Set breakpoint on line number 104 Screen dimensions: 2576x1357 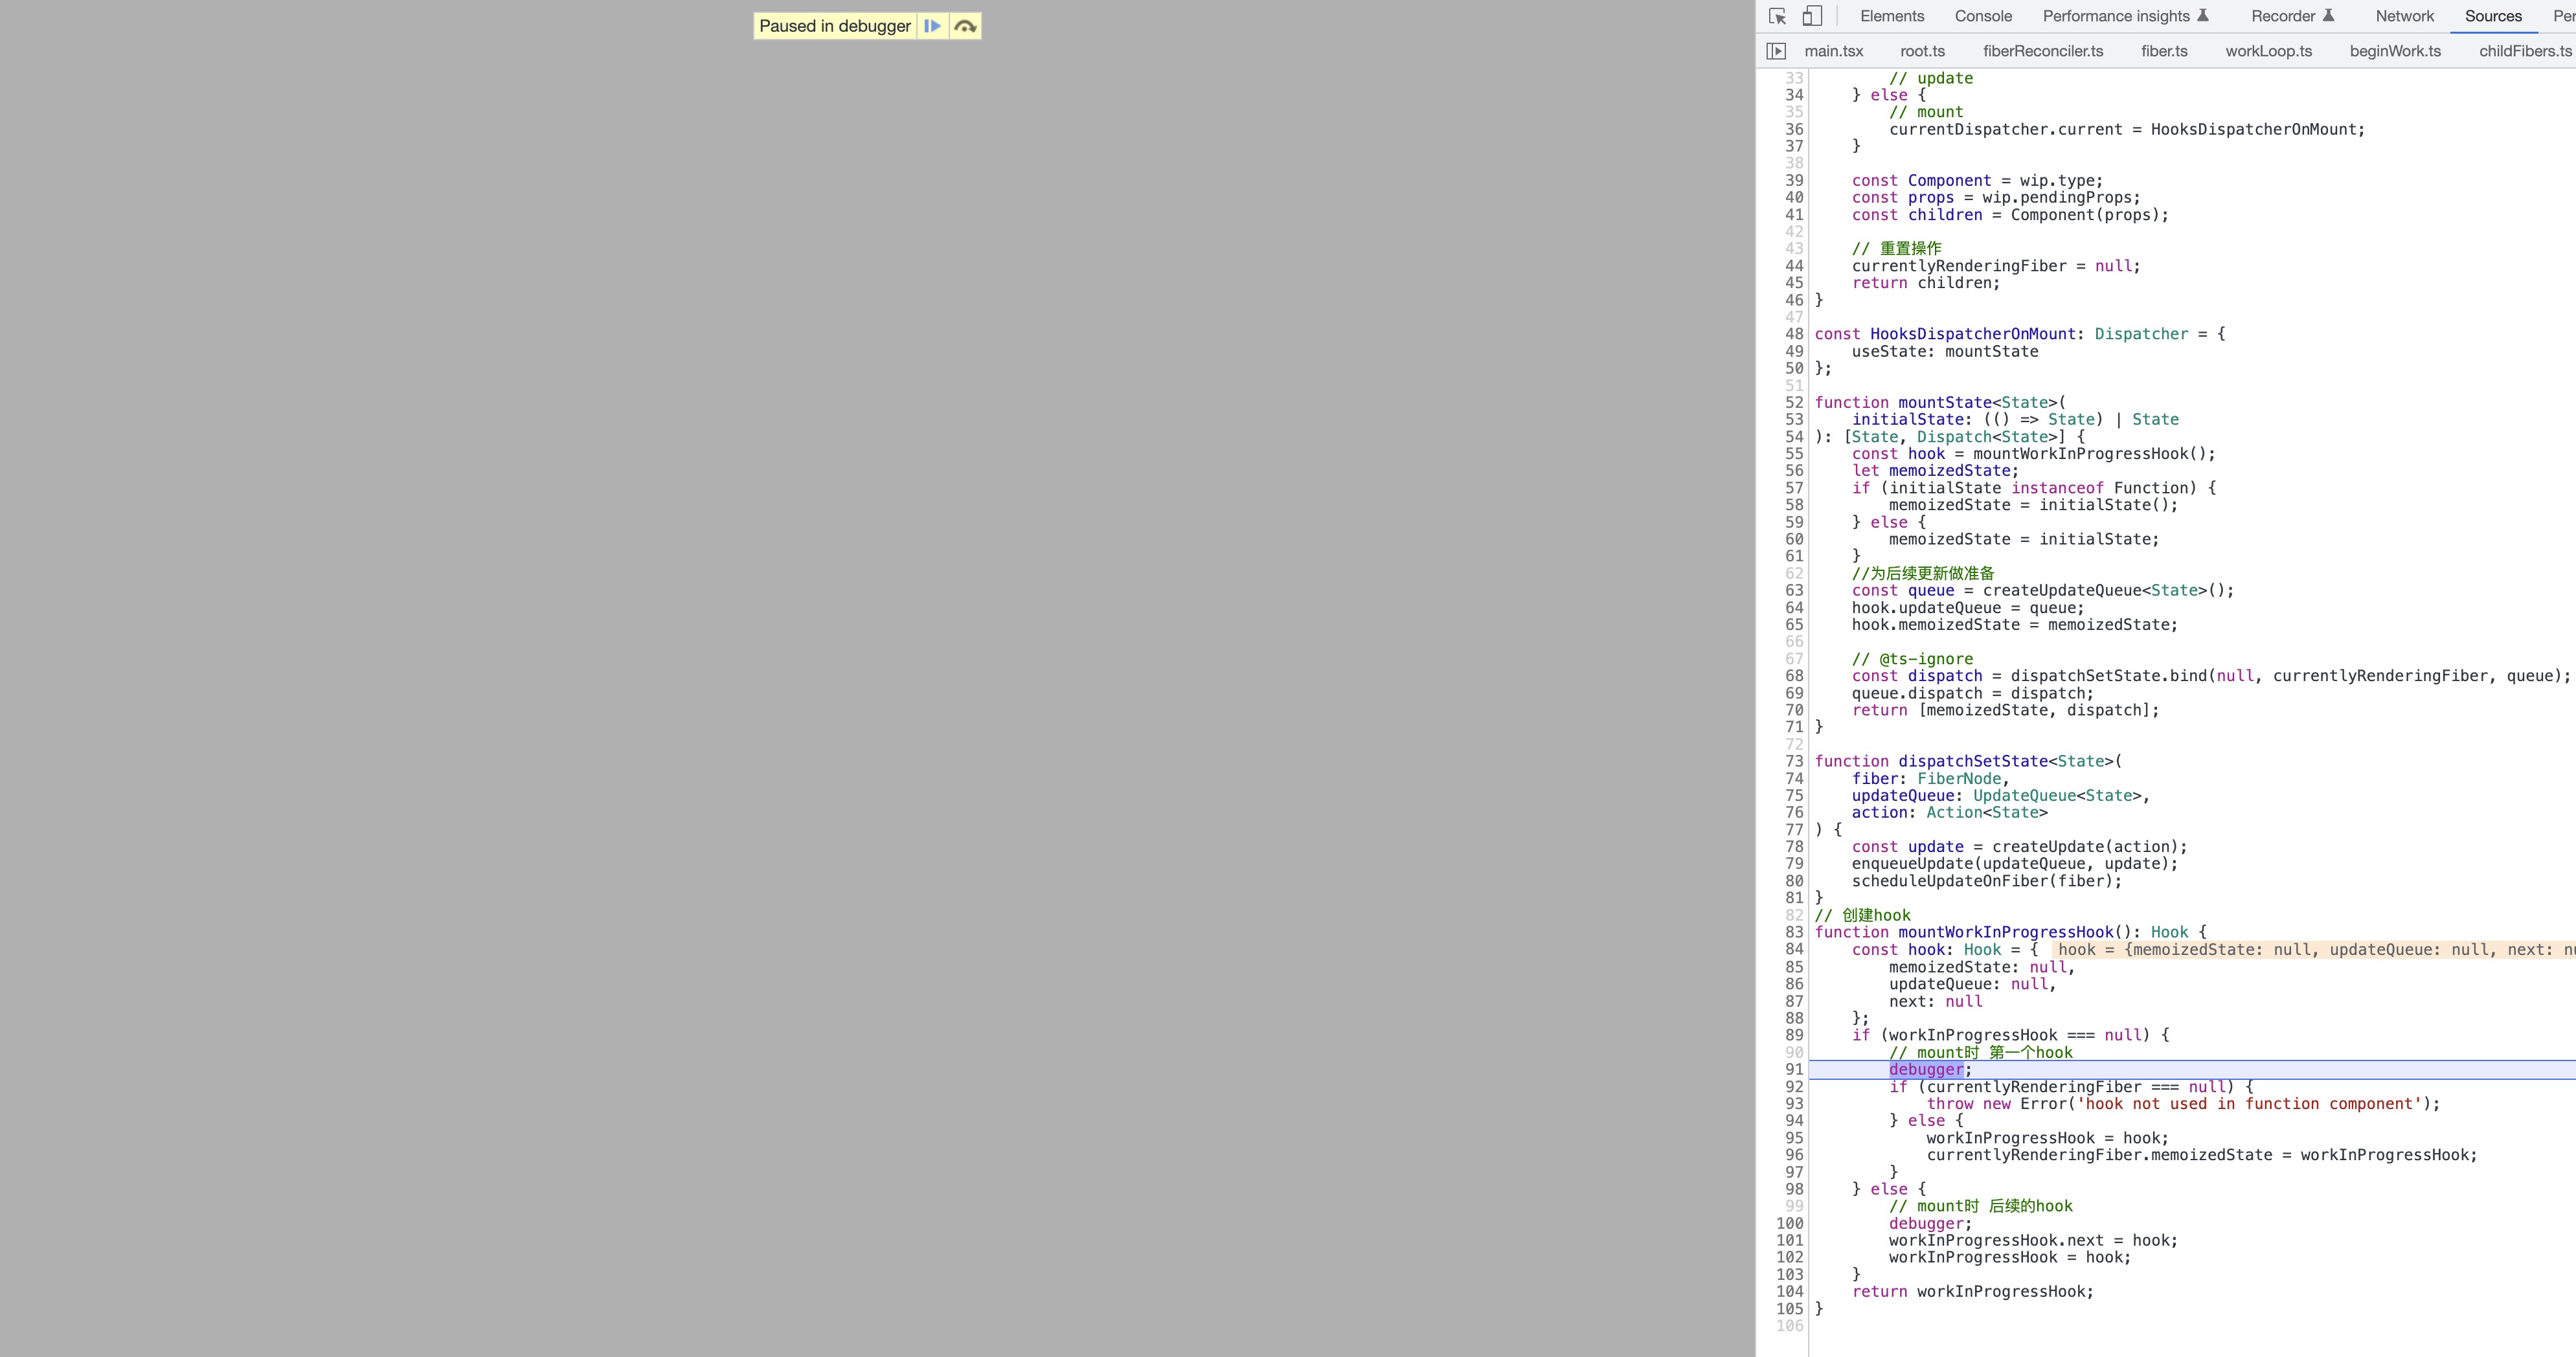click(1790, 1291)
